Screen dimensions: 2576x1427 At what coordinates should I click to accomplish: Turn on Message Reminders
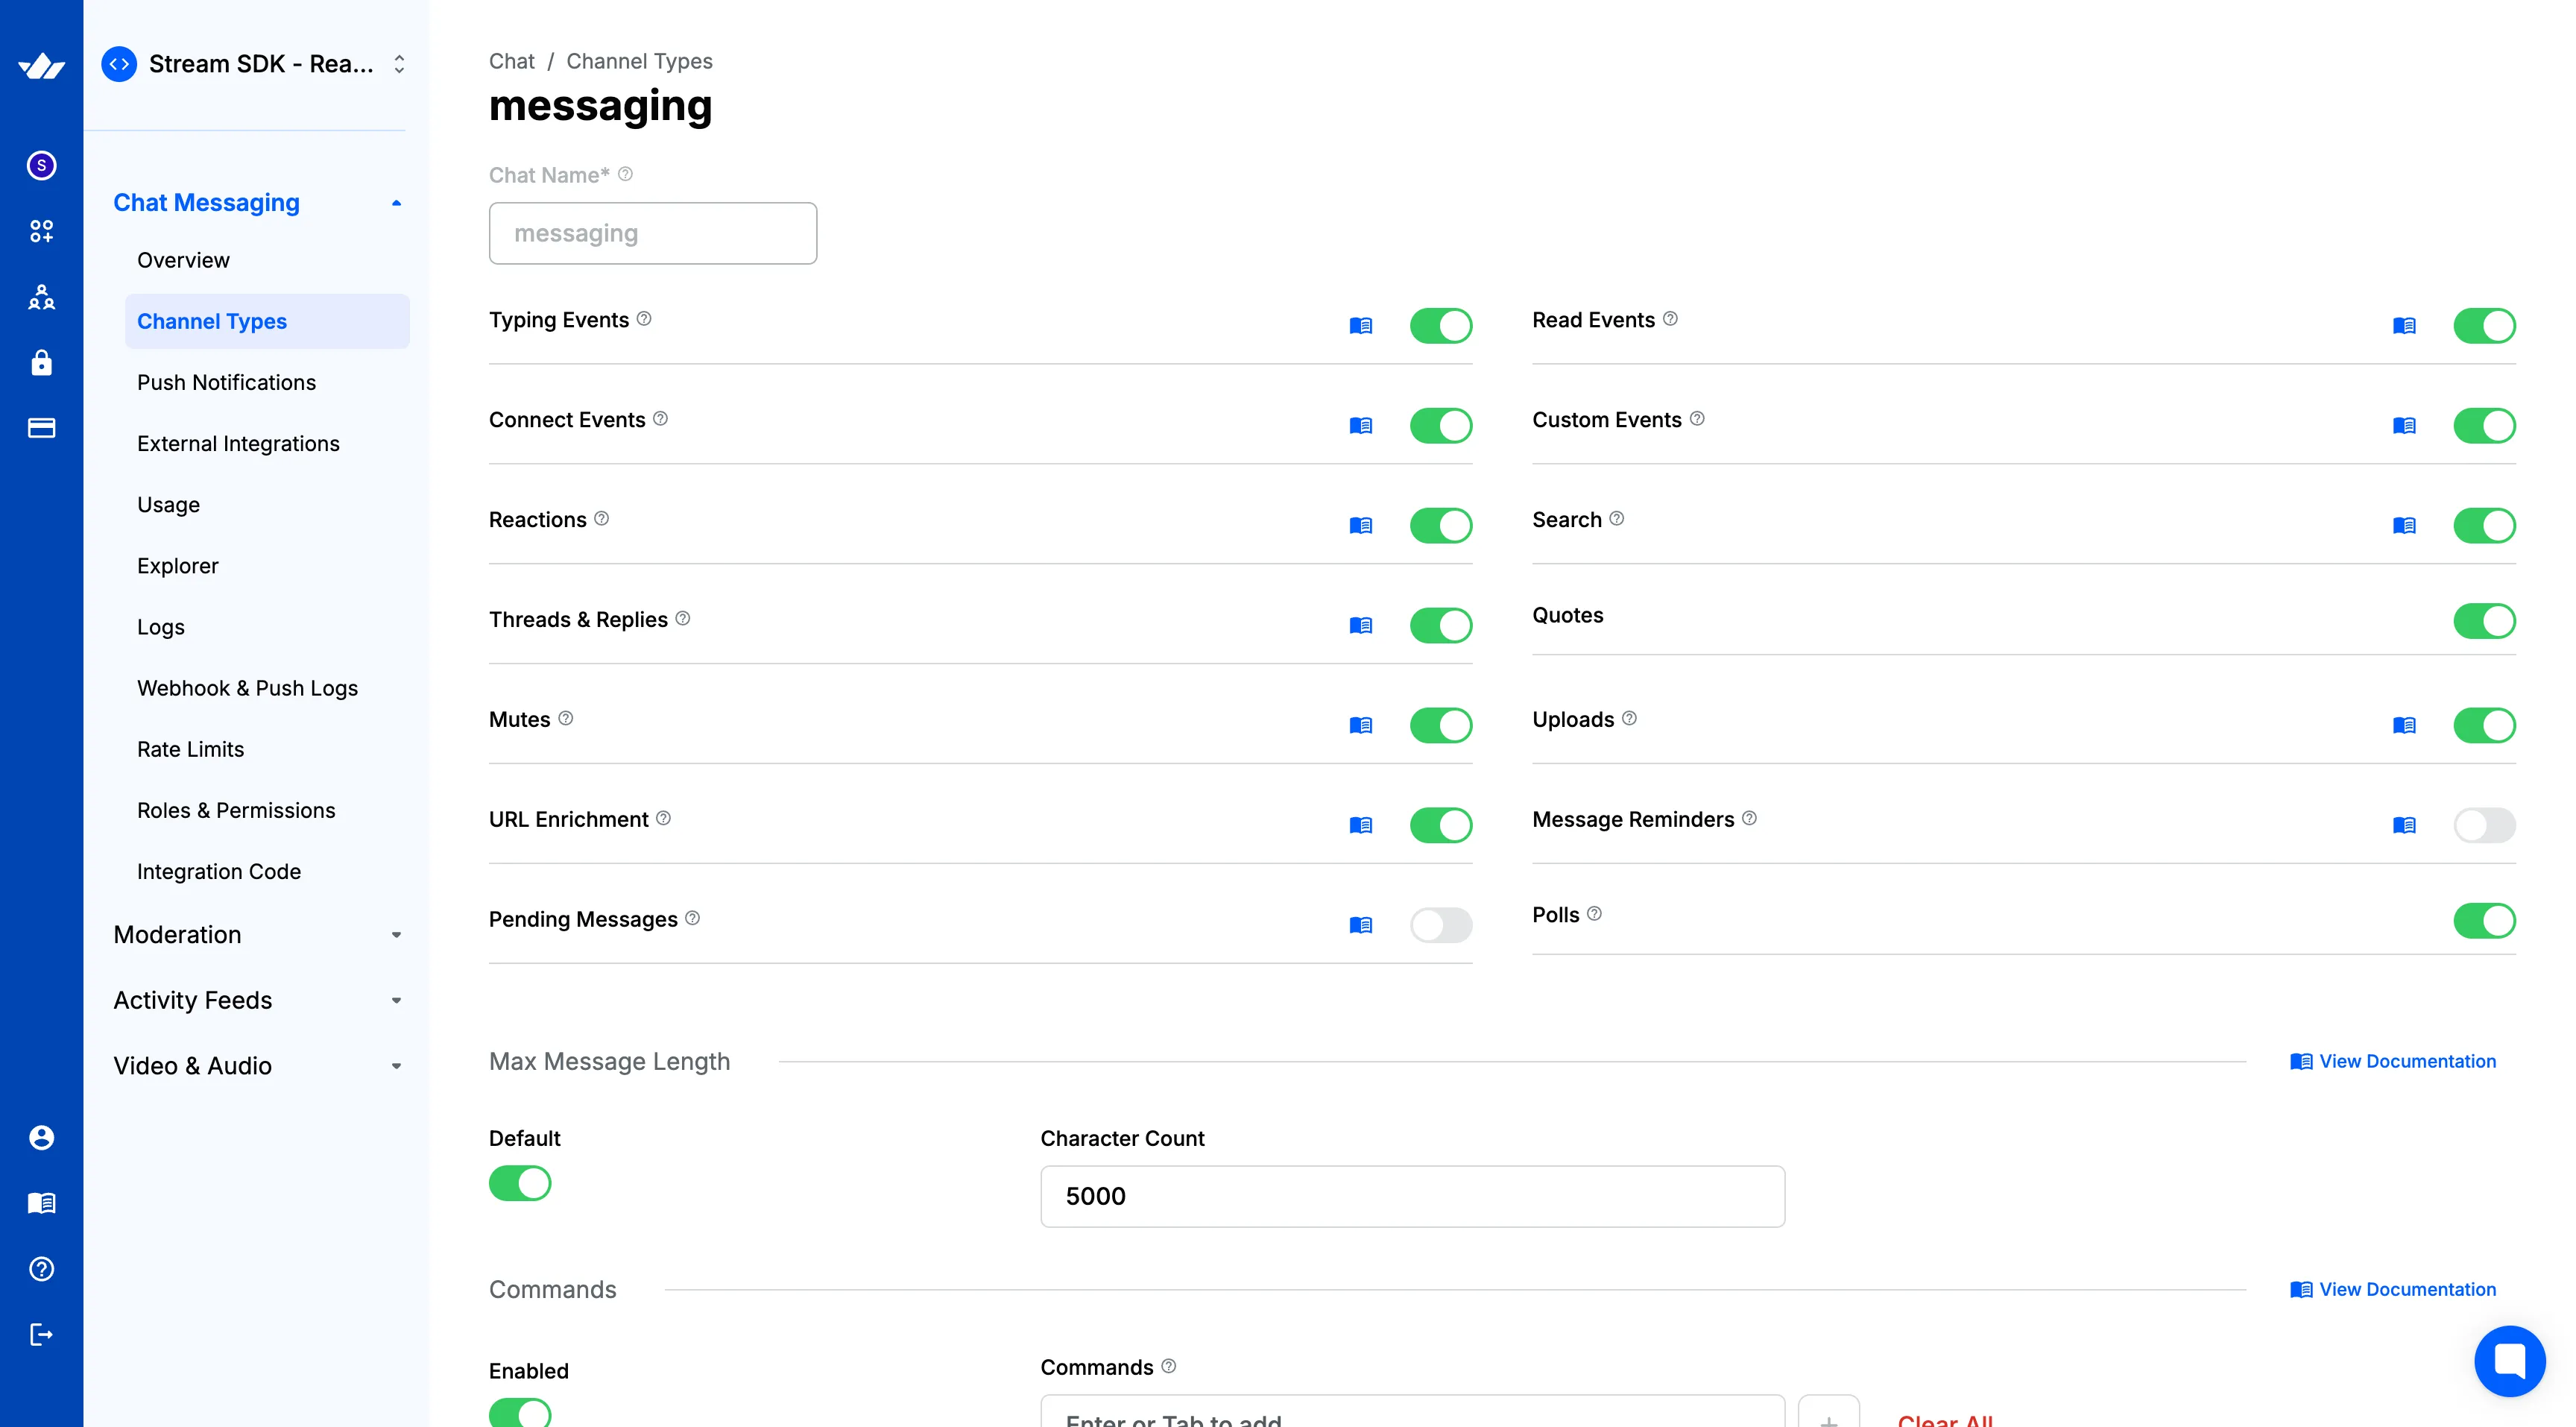click(x=2484, y=825)
